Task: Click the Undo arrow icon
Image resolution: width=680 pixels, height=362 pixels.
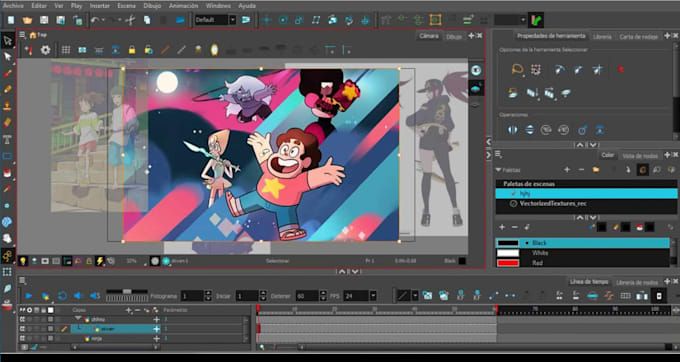Action: click(96, 20)
